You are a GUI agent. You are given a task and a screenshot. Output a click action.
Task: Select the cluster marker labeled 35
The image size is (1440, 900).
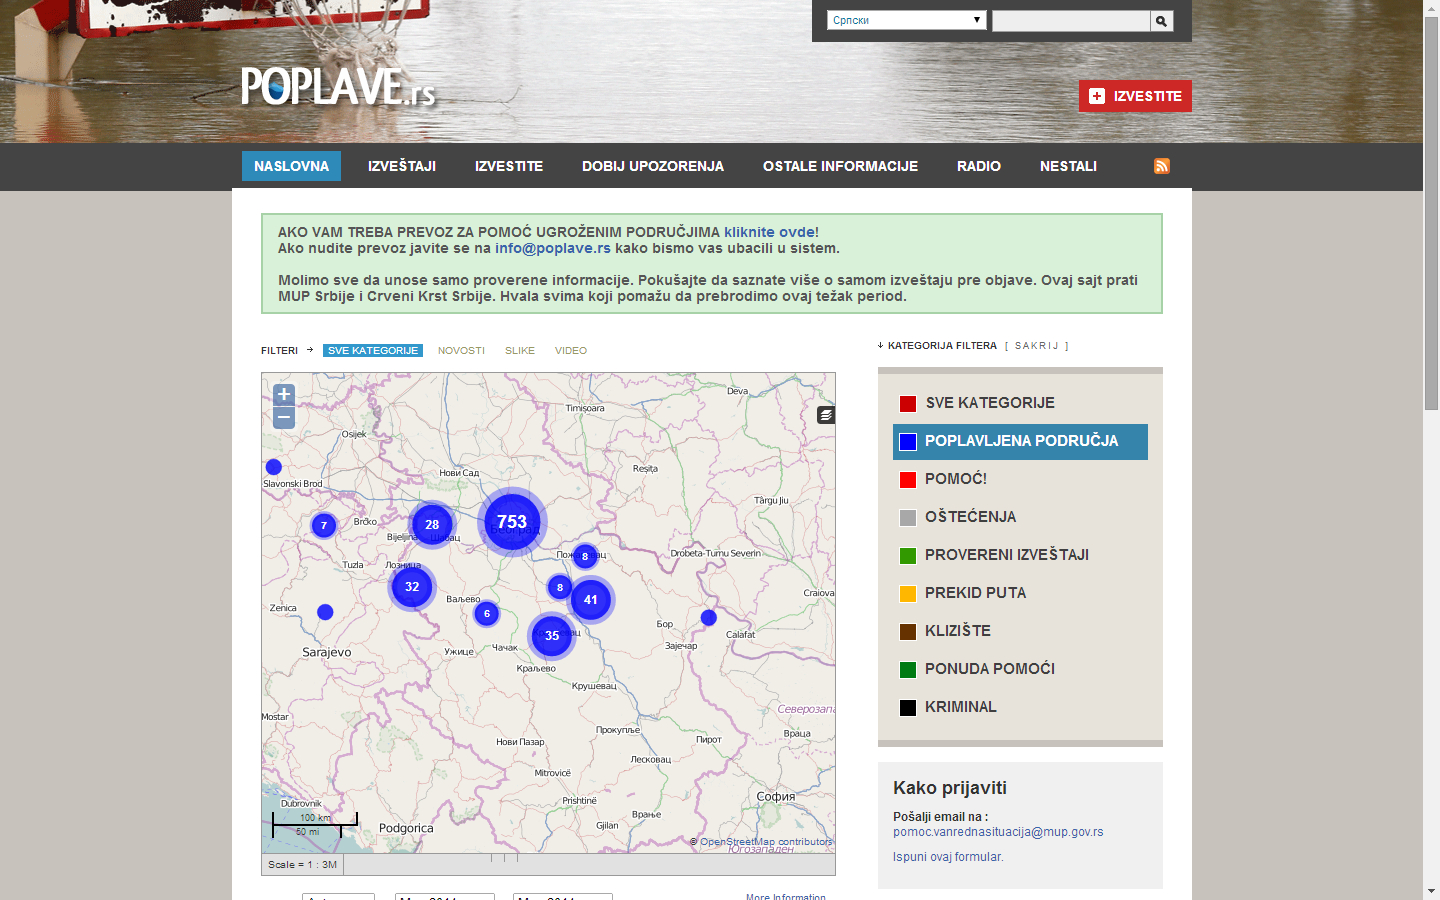pyautogui.click(x=552, y=635)
